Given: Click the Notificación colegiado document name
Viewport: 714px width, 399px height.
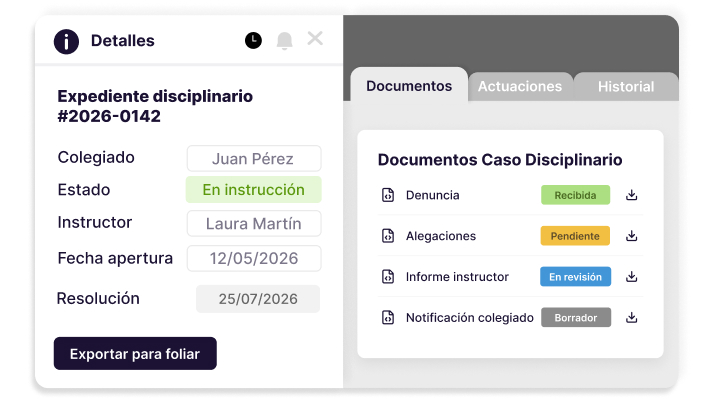Looking at the screenshot, I should click(469, 317).
